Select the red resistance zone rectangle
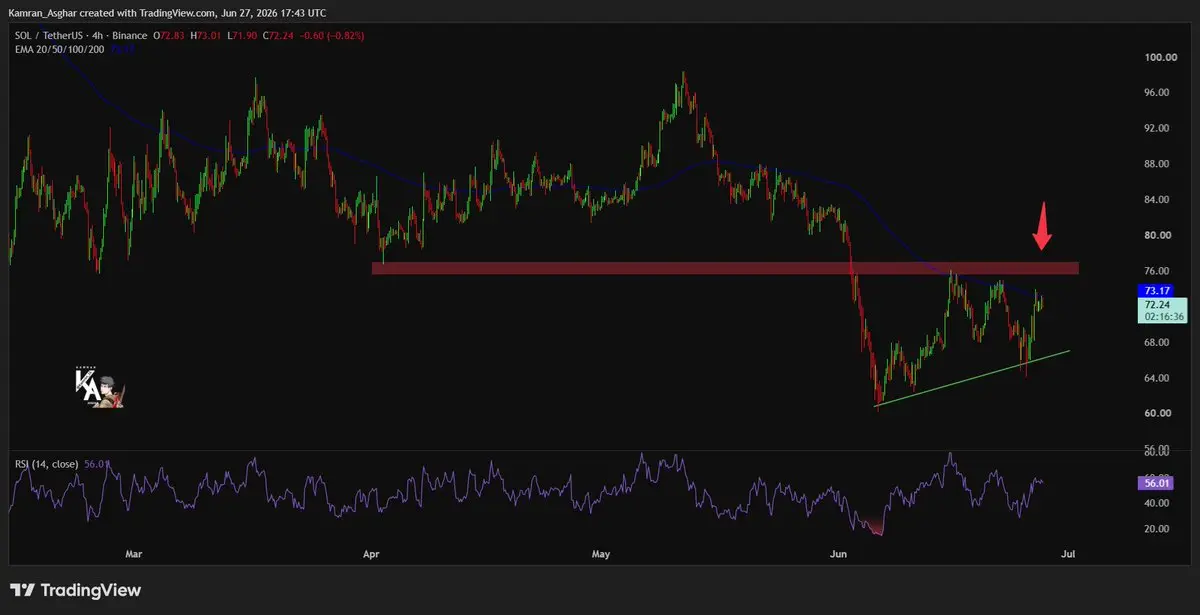 pos(725,268)
